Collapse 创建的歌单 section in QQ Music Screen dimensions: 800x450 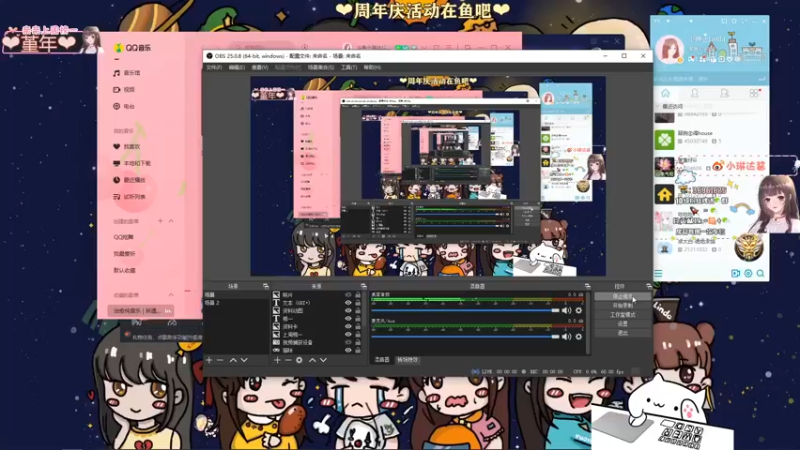point(171,221)
